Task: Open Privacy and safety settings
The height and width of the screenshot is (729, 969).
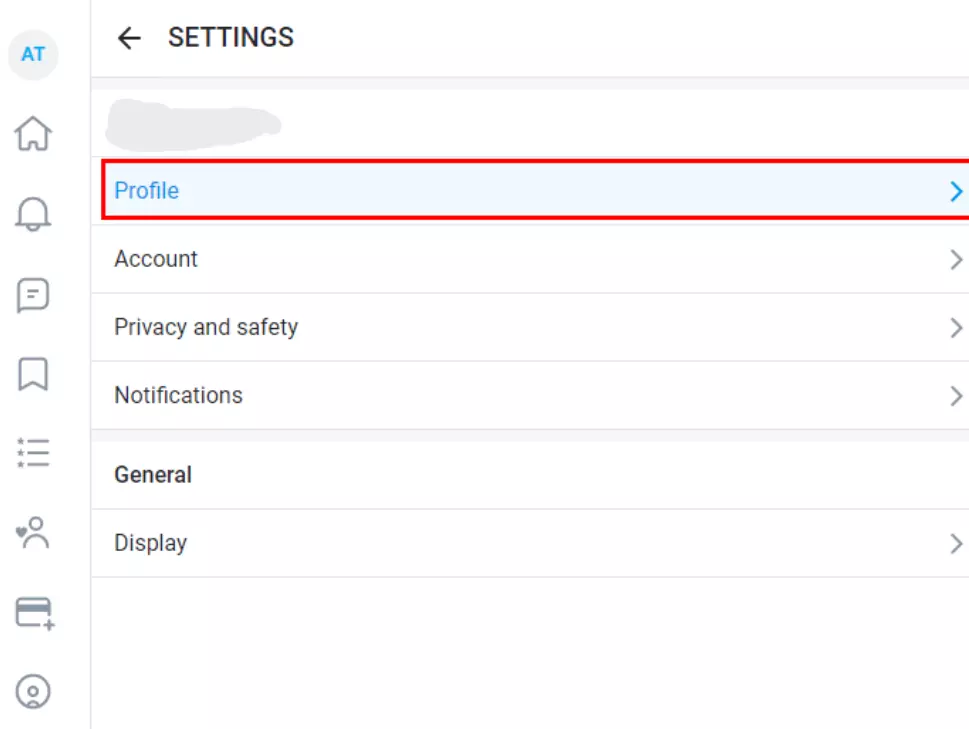Action: tap(530, 327)
